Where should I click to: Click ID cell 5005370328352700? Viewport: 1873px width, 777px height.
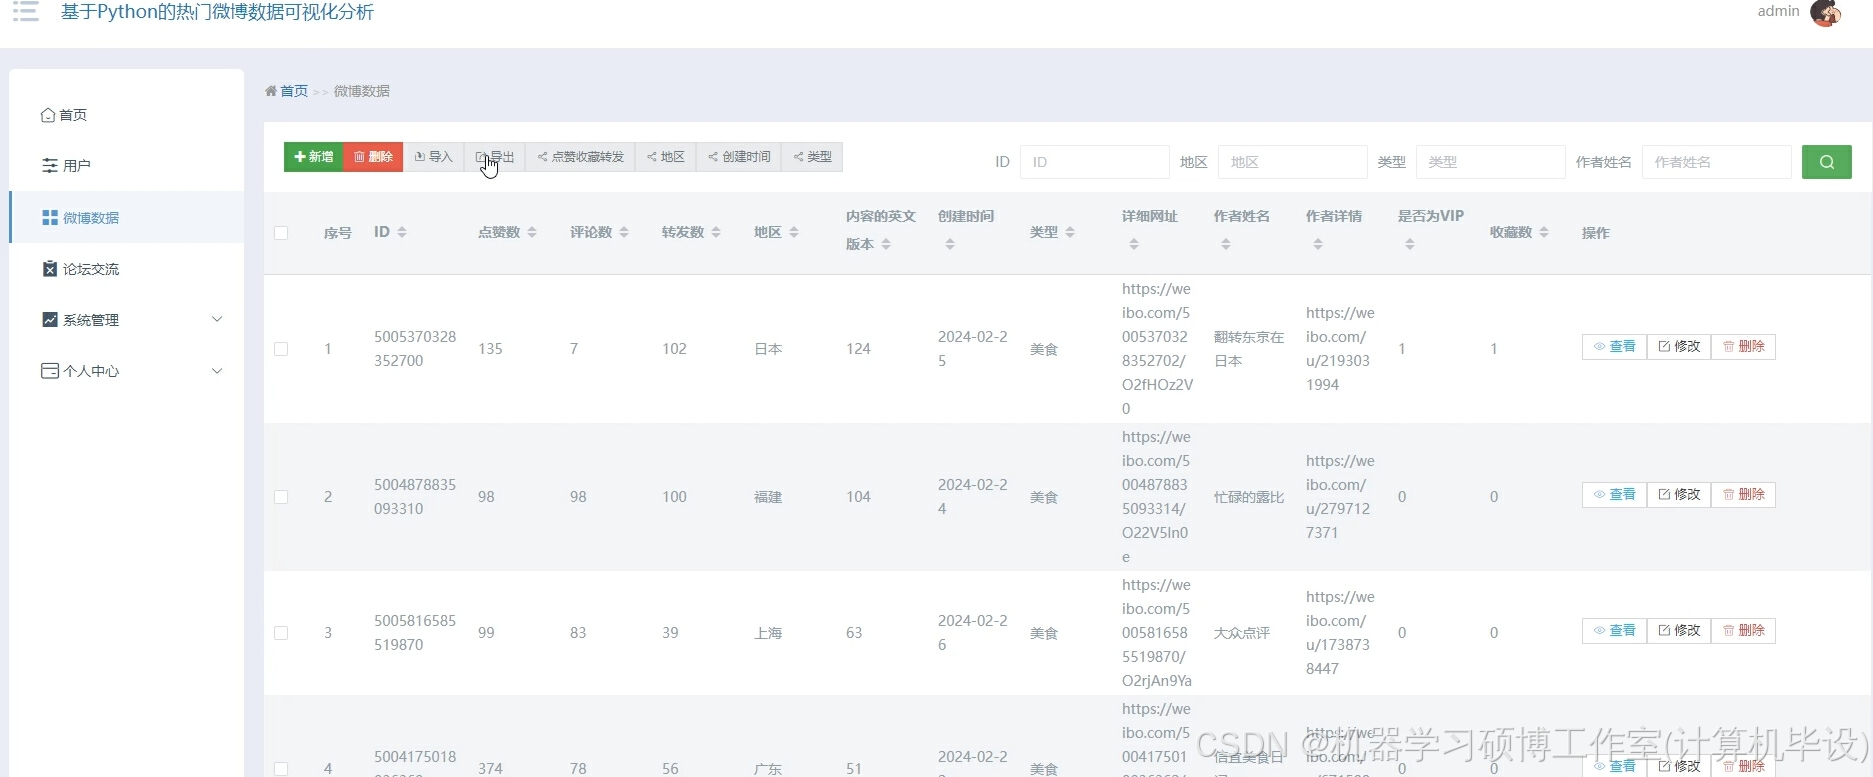pyautogui.click(x=415, y=349)
